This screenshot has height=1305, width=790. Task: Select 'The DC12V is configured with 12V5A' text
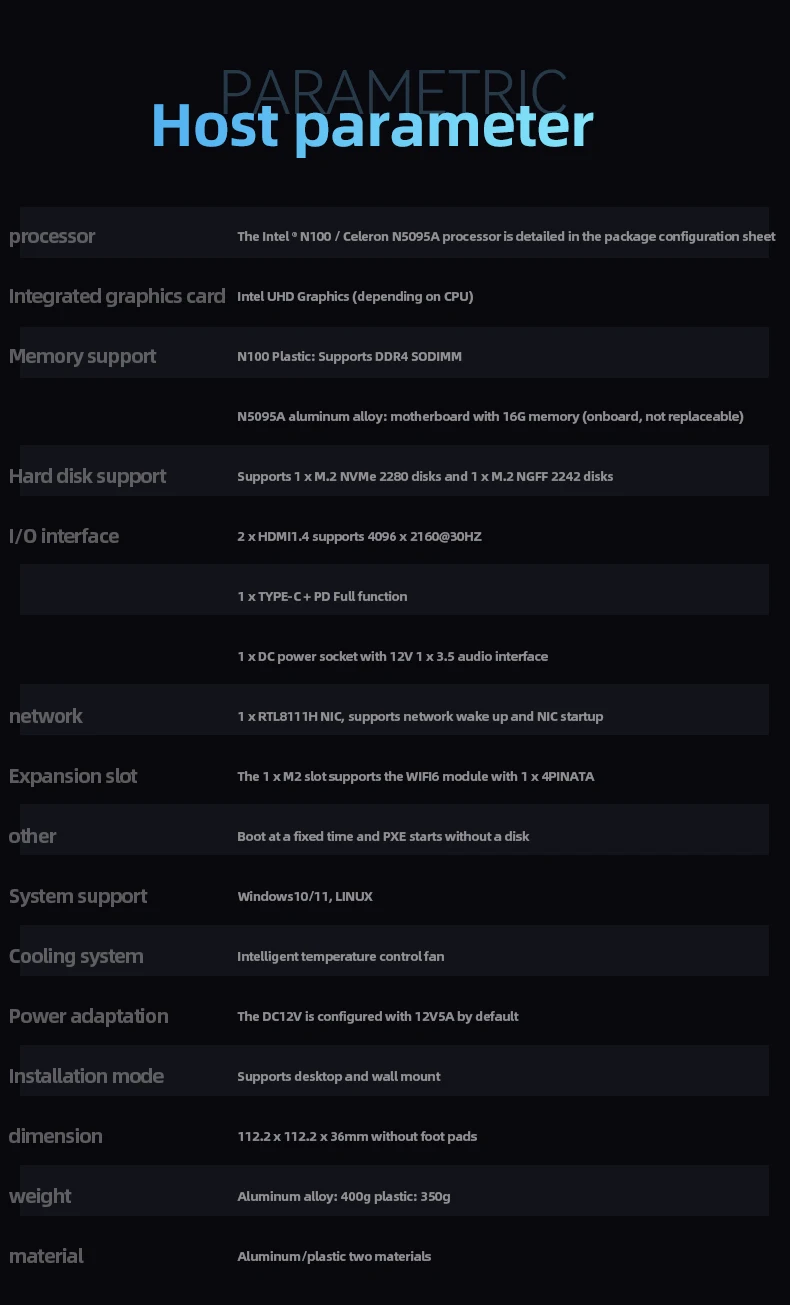(x=378, y=1017)
